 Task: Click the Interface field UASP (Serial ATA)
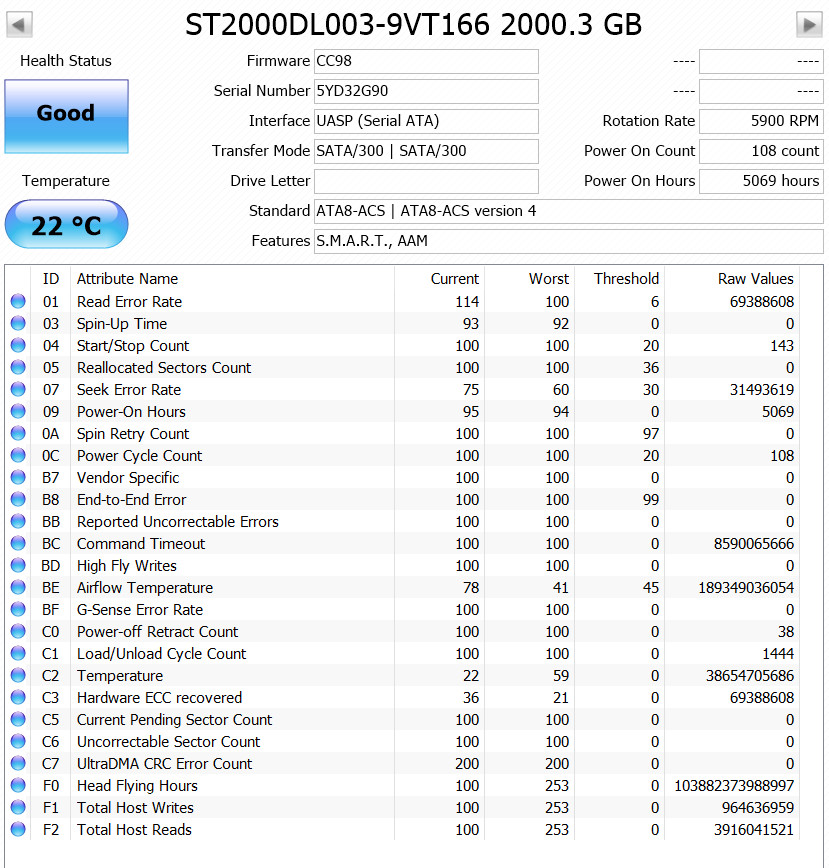pyautogui.click(x=426, y=121)
